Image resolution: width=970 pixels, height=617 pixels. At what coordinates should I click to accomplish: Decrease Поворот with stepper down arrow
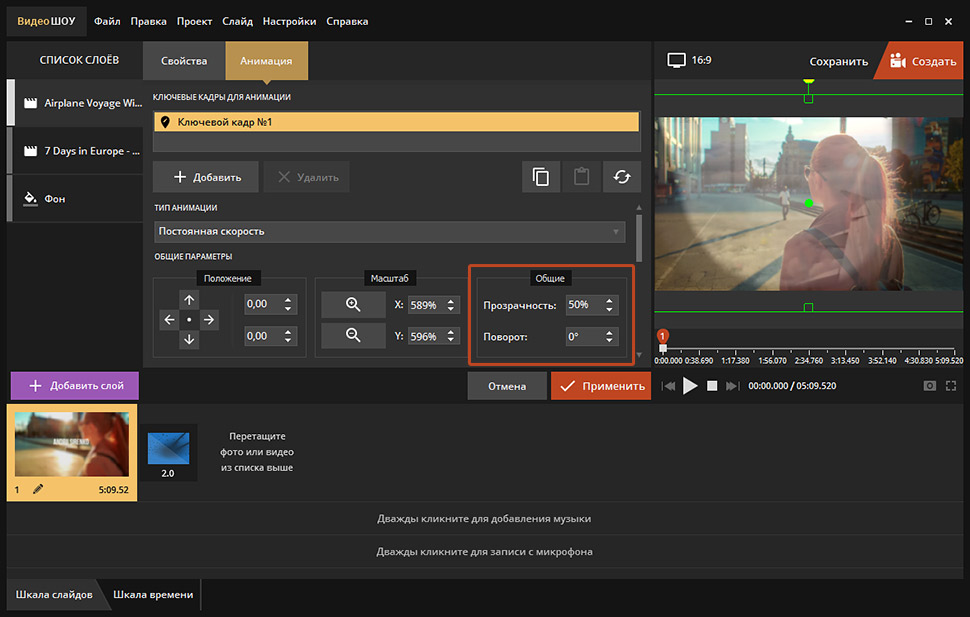[609, 341]
